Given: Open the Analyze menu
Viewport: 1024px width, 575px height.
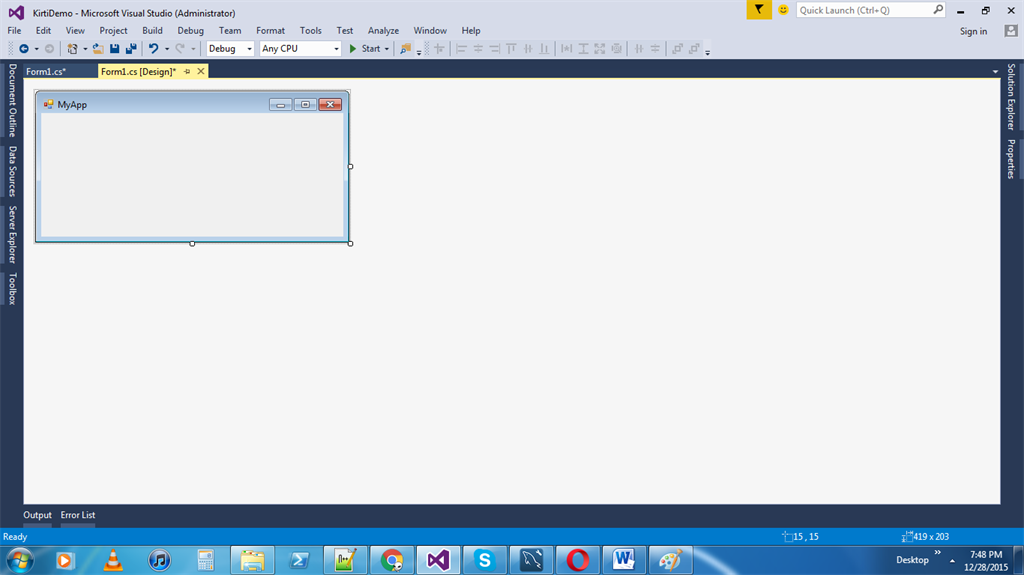Looking at the screenshot, I should (x=383, y=31).
